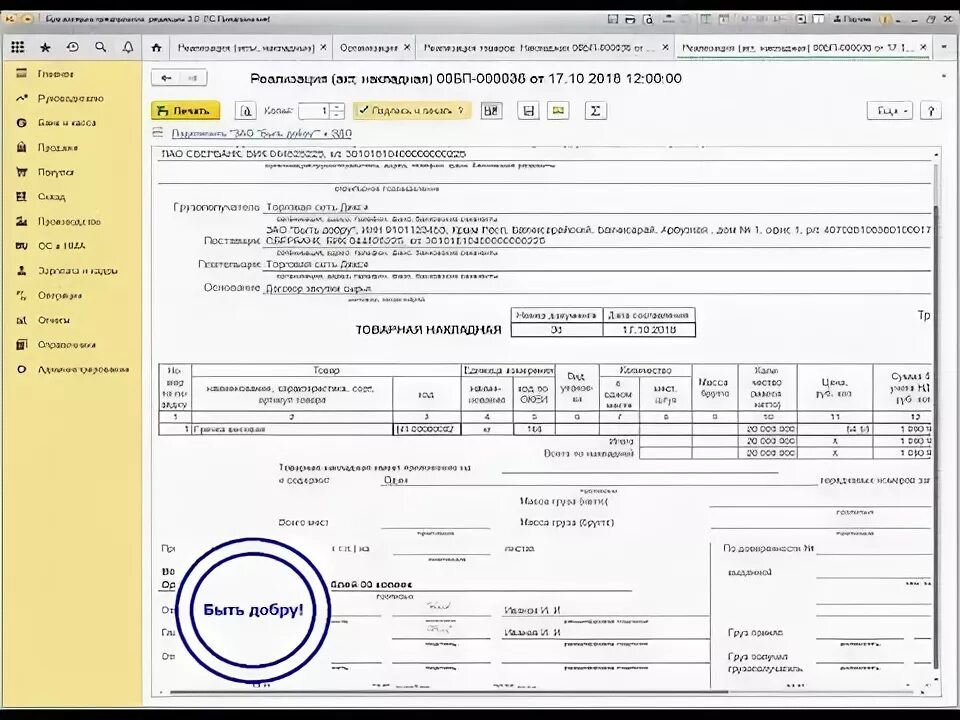Switch to the Организации tab
The image size is (960, 720).
click(369, 47)
